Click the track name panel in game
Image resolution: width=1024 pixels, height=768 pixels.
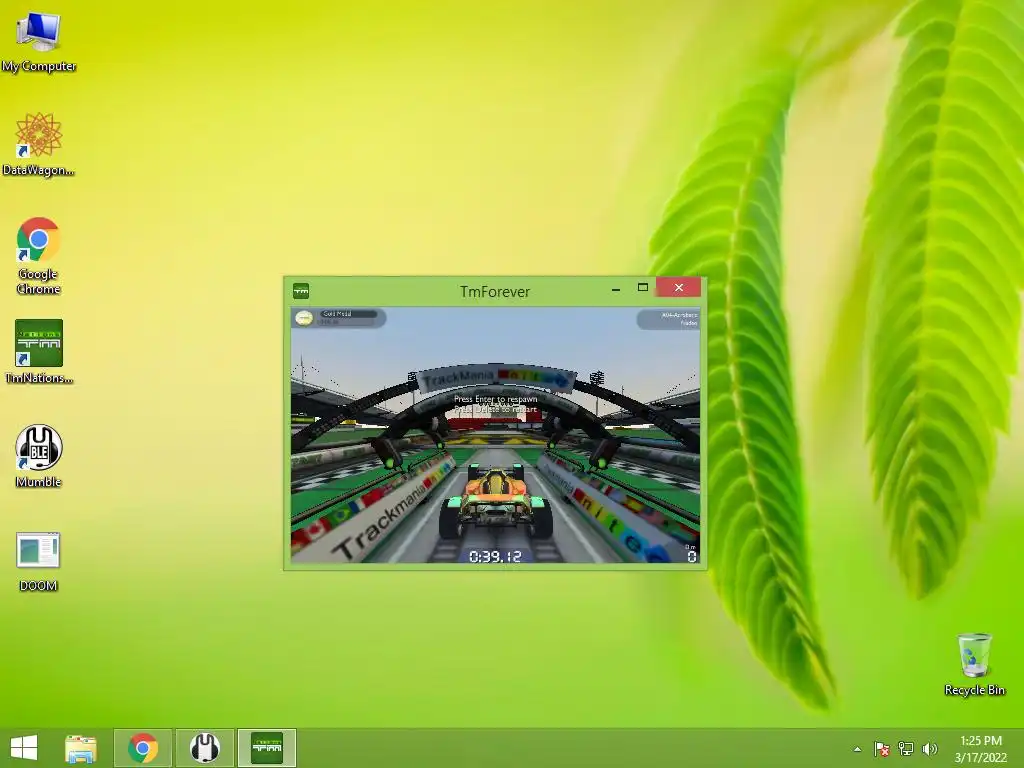pos(668,319)
